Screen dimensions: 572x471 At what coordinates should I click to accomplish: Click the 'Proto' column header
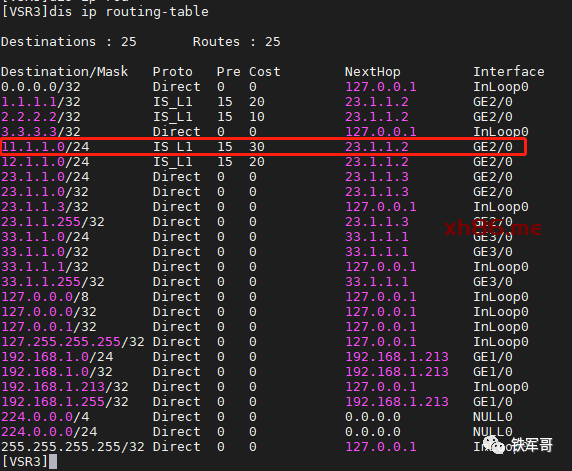[x=173, y=72]
